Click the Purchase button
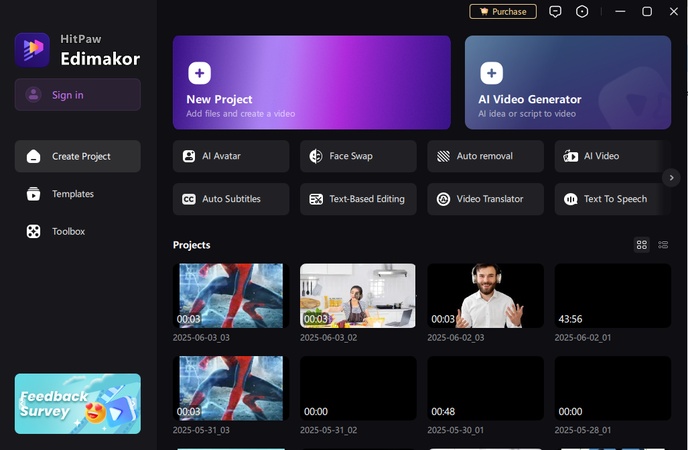 coord(503,11)
